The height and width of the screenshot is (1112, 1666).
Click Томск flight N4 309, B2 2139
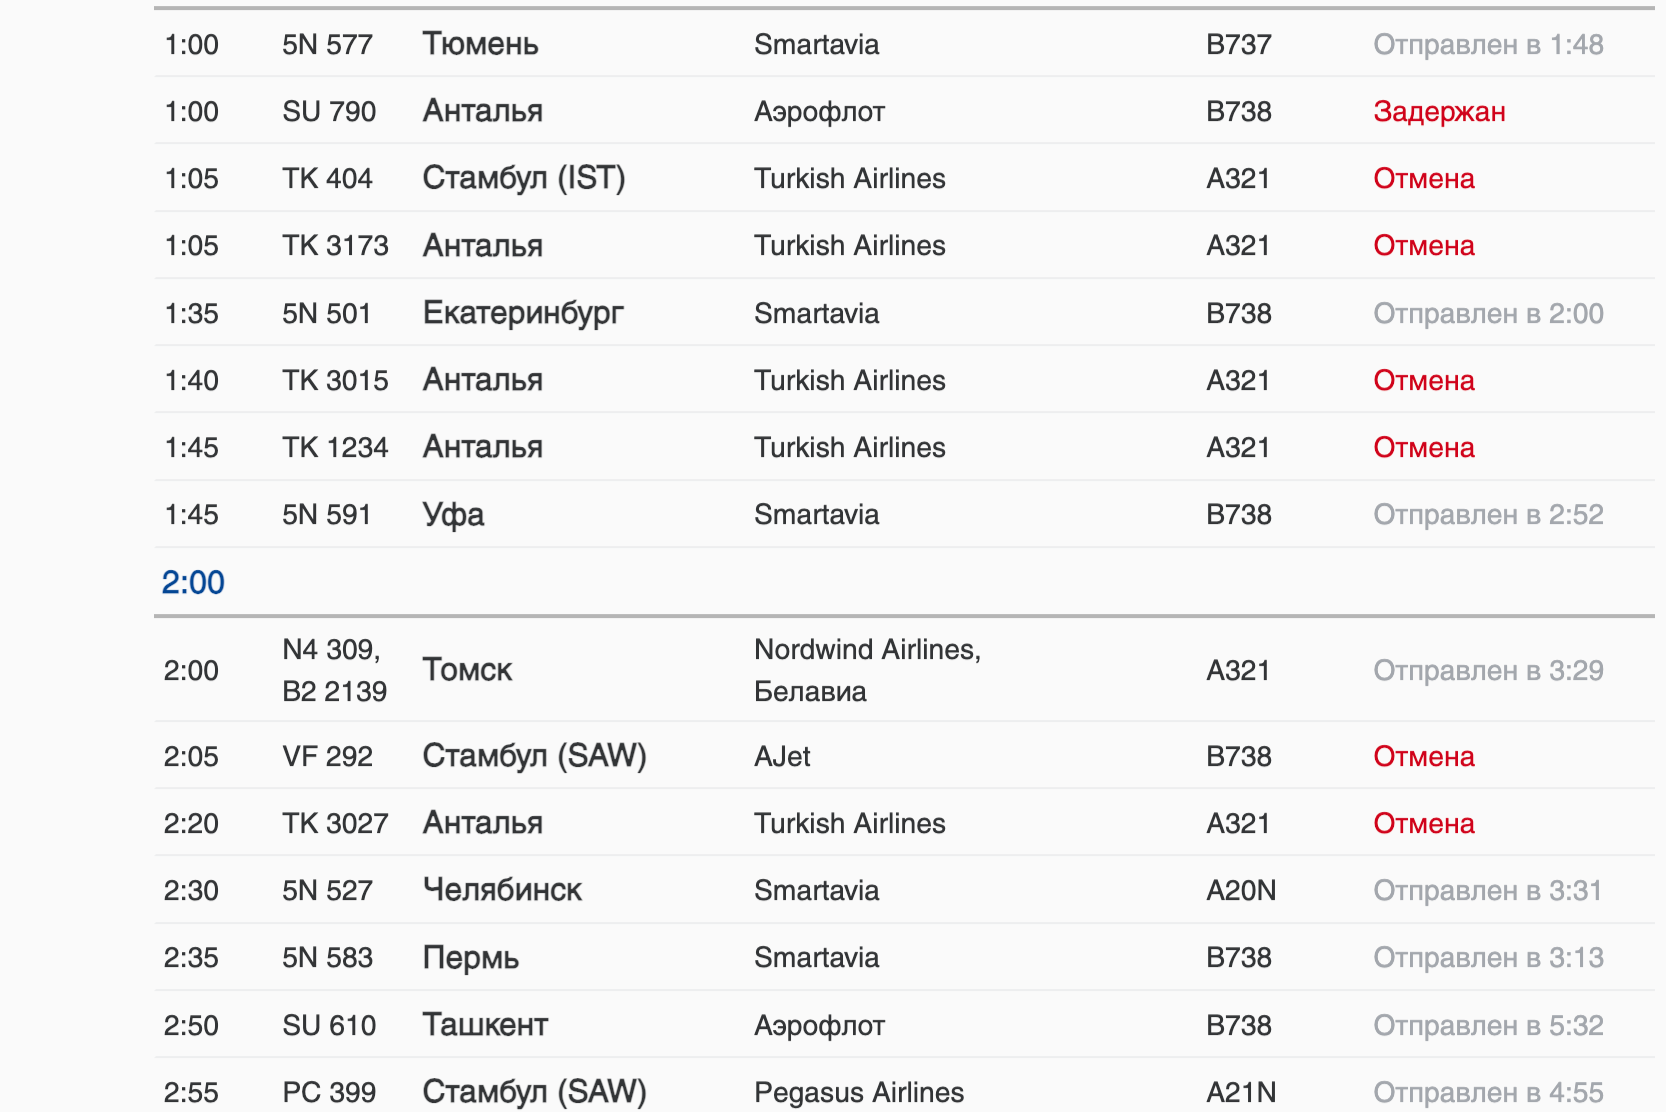[467, 670]
